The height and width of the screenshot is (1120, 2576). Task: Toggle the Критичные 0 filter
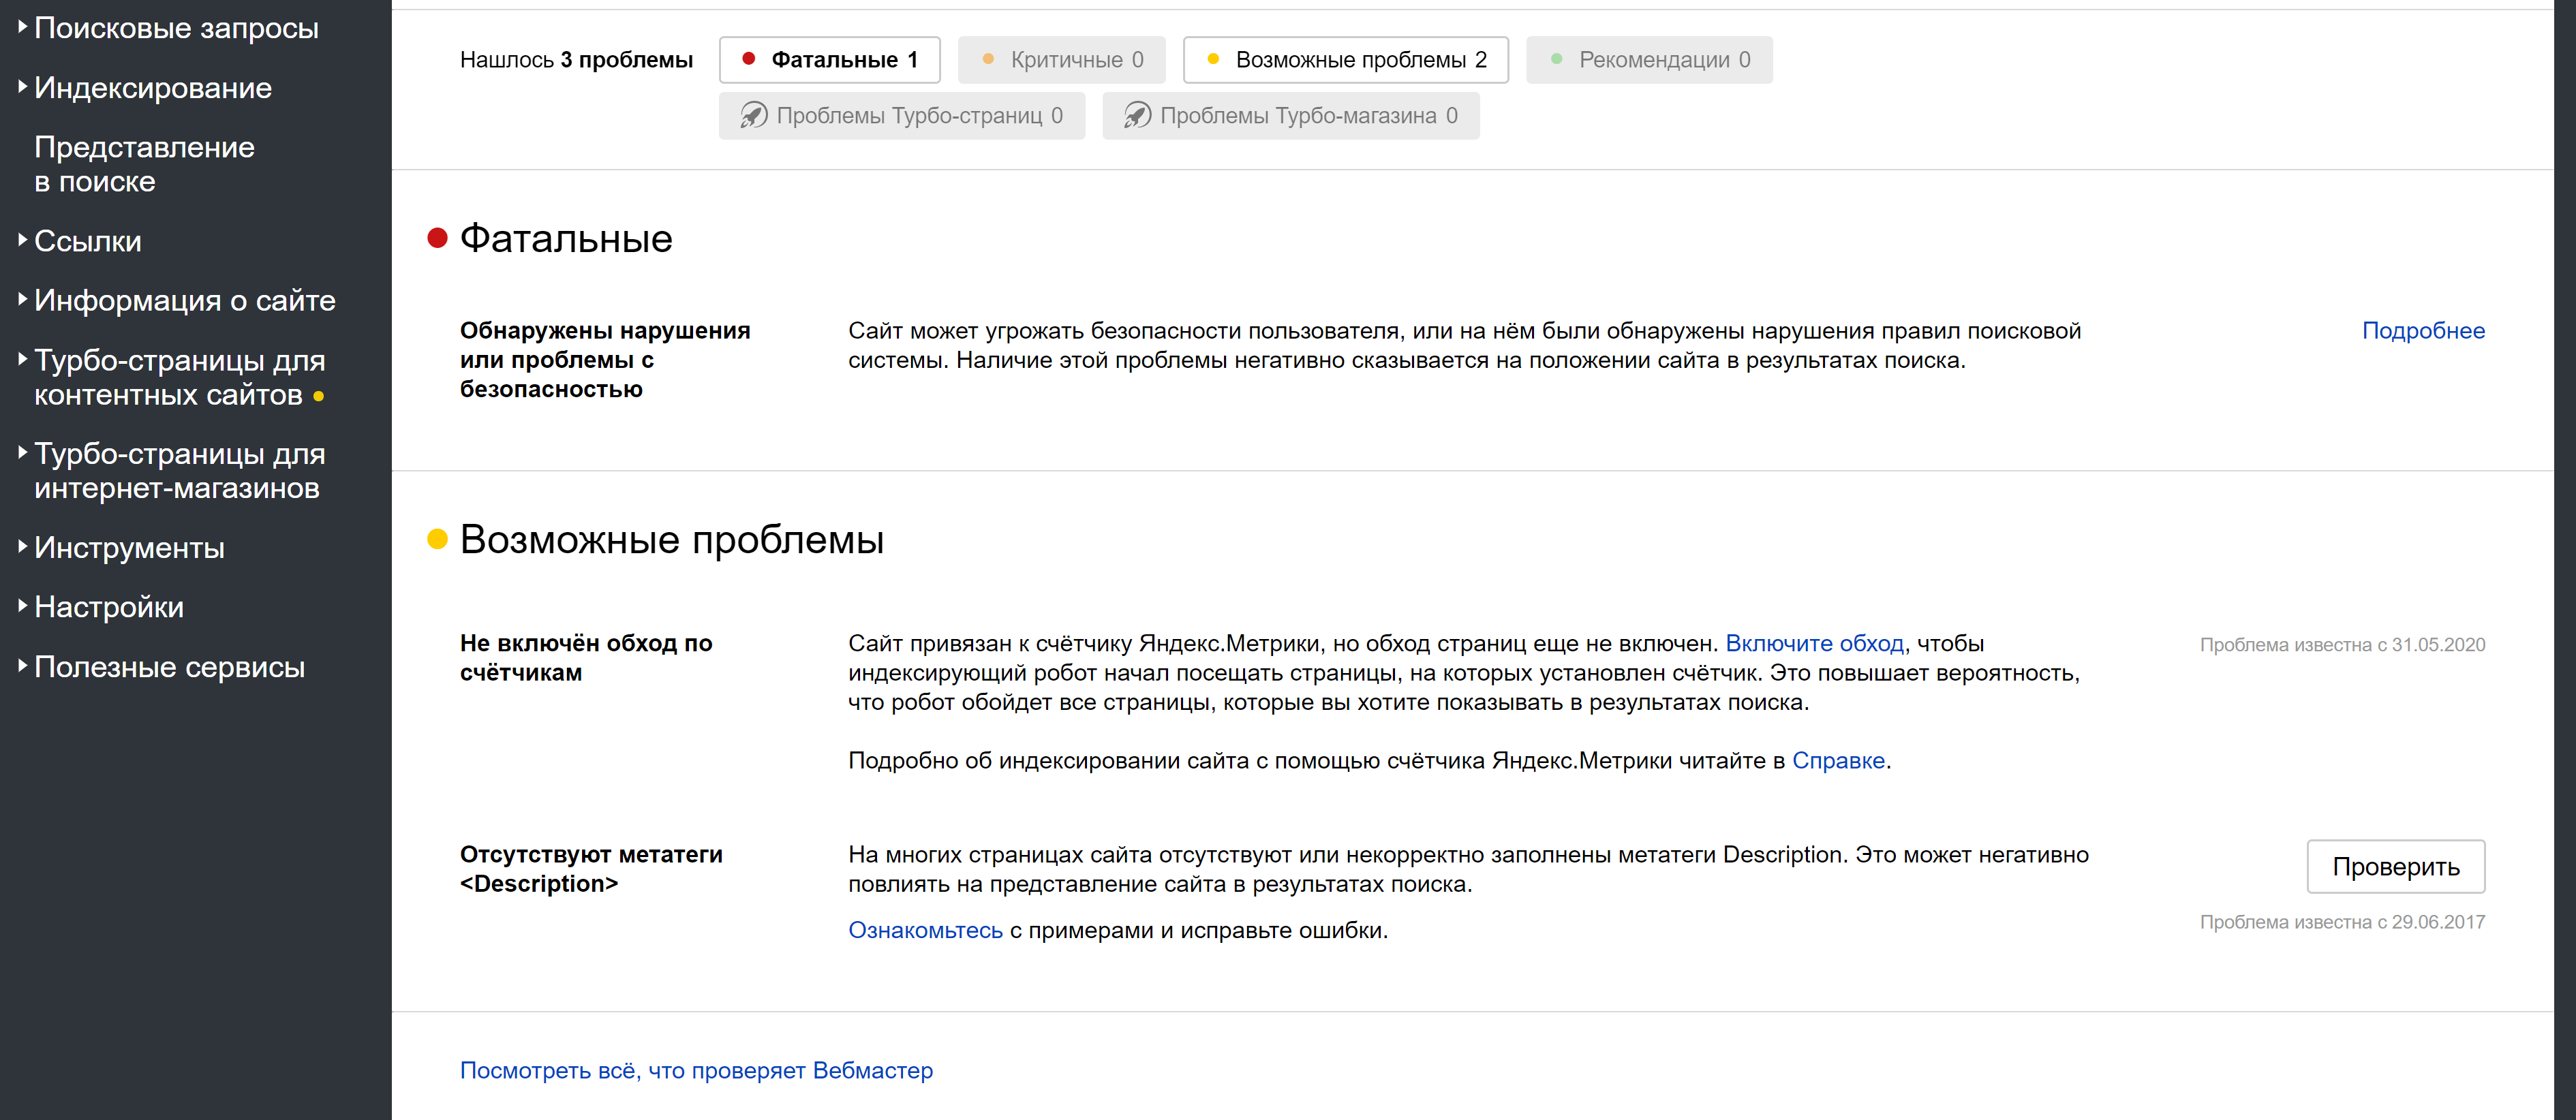(x=1061, y=60)
